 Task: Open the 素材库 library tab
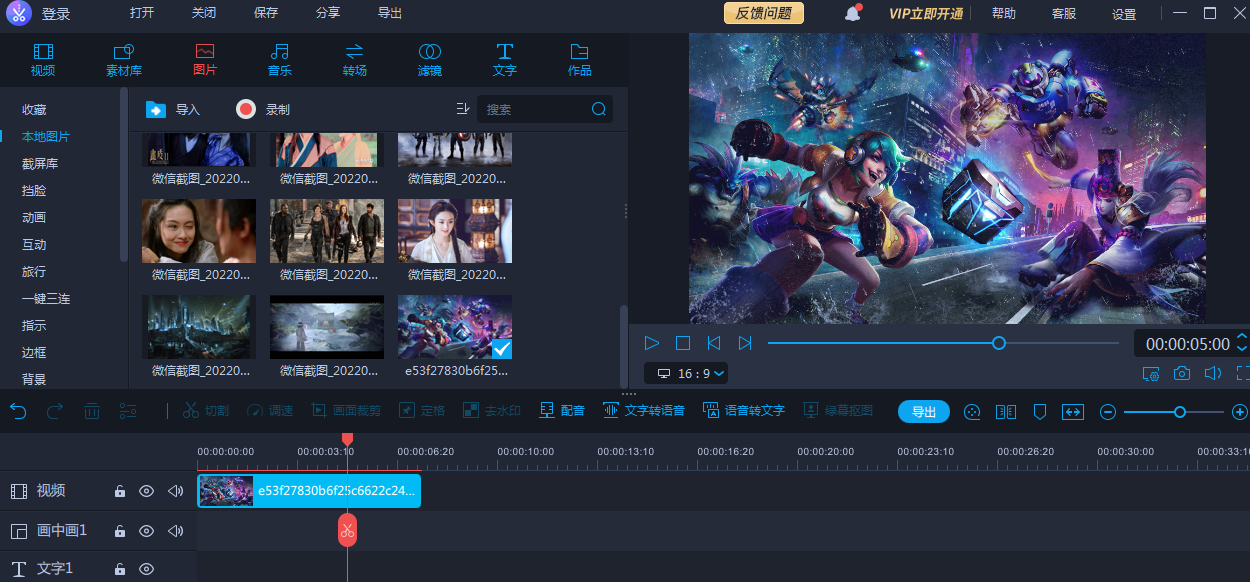[124, 59]
